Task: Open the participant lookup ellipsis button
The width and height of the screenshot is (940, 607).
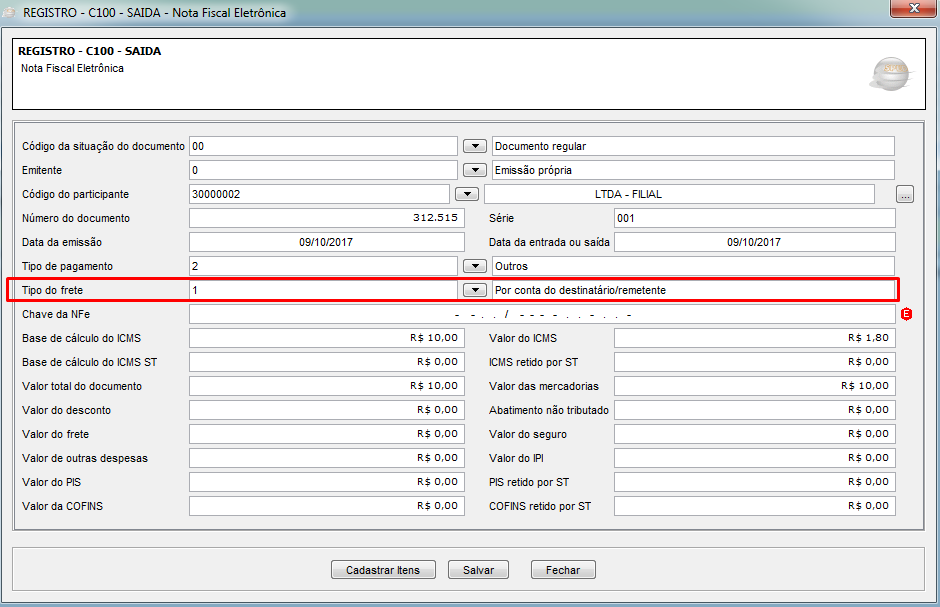Action: coord(905,195)
